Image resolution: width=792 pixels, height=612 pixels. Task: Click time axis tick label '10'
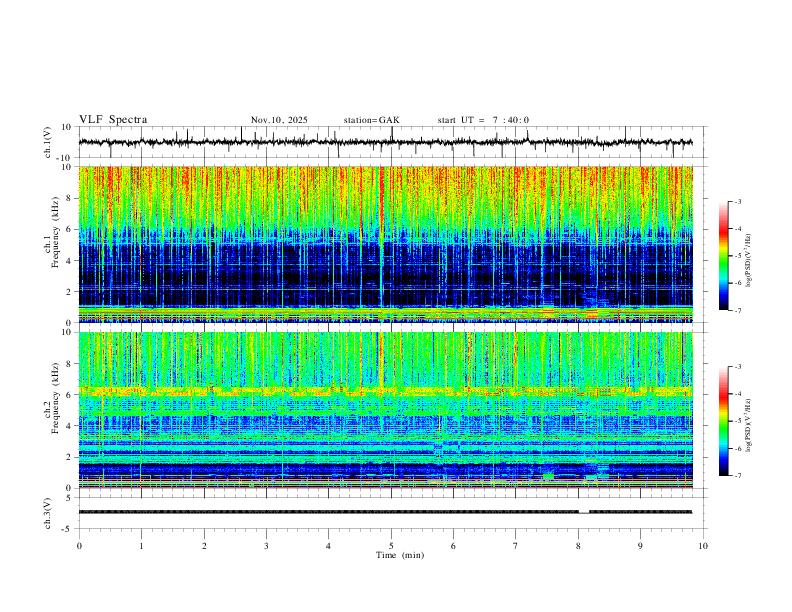[703, 546]
